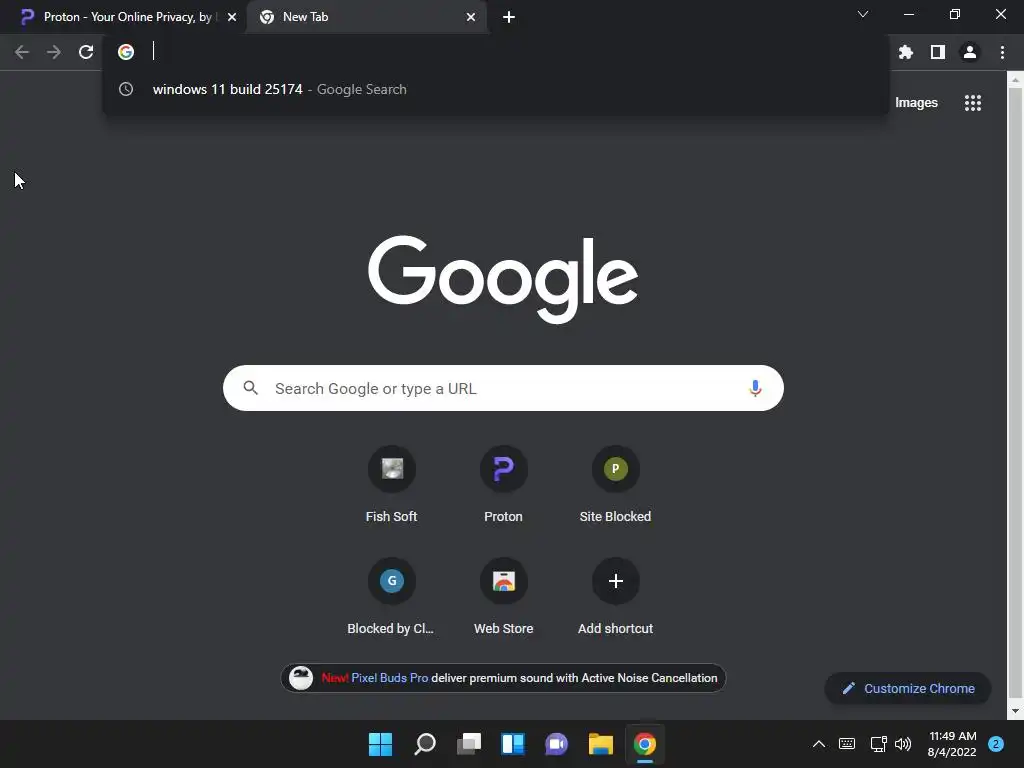
Task: Open the tab search dropdown arrow
Action: (863, 14)
